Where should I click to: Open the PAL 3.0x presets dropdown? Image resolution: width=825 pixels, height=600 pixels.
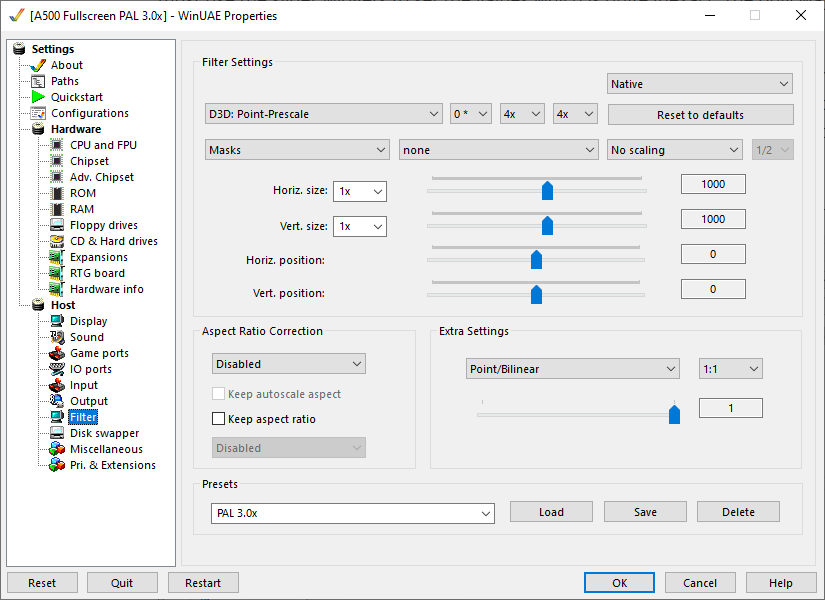point(353,513)
